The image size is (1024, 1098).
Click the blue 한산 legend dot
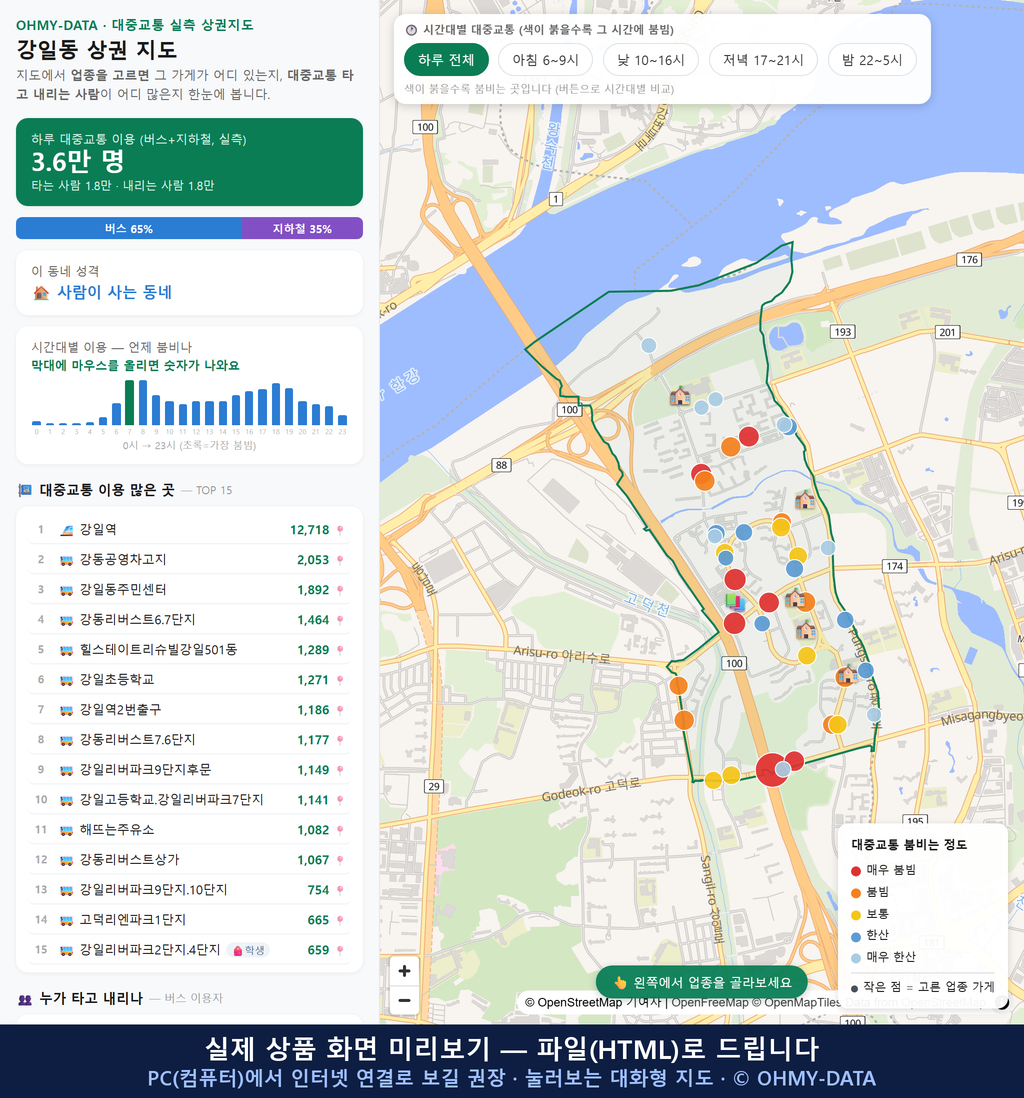point(855,936)
